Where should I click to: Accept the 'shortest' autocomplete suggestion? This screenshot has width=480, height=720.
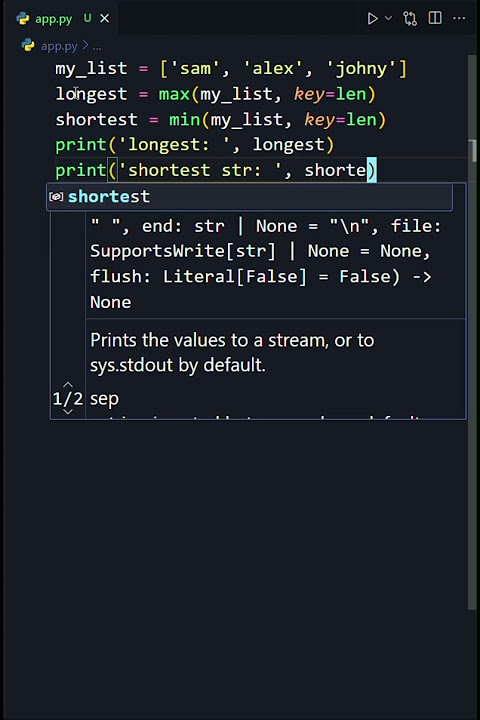(249, 197)
